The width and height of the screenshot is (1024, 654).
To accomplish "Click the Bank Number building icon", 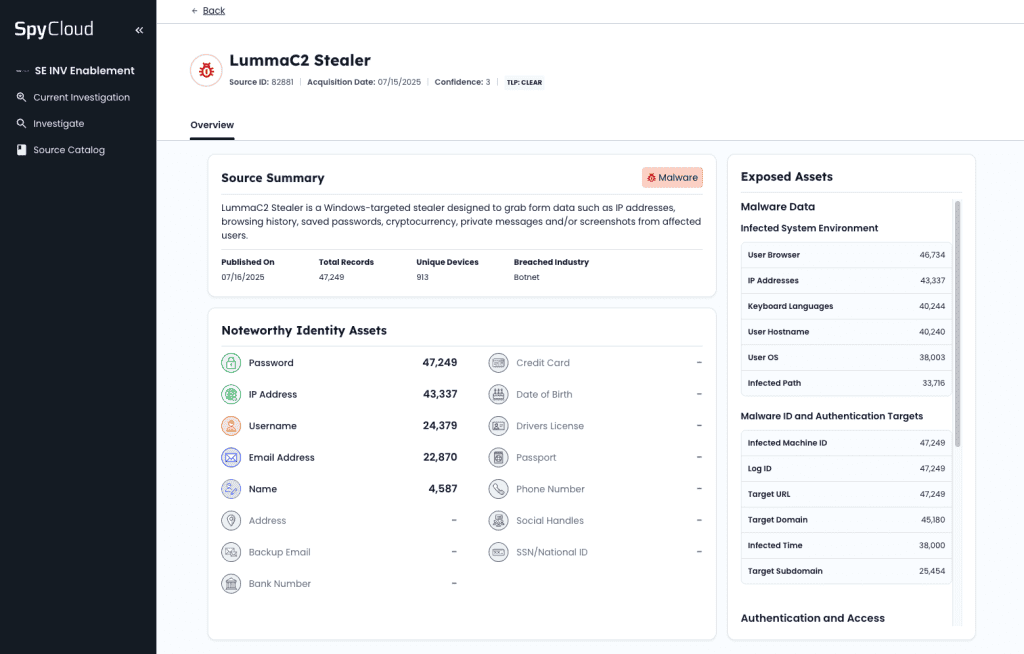I will coord(231,583).
